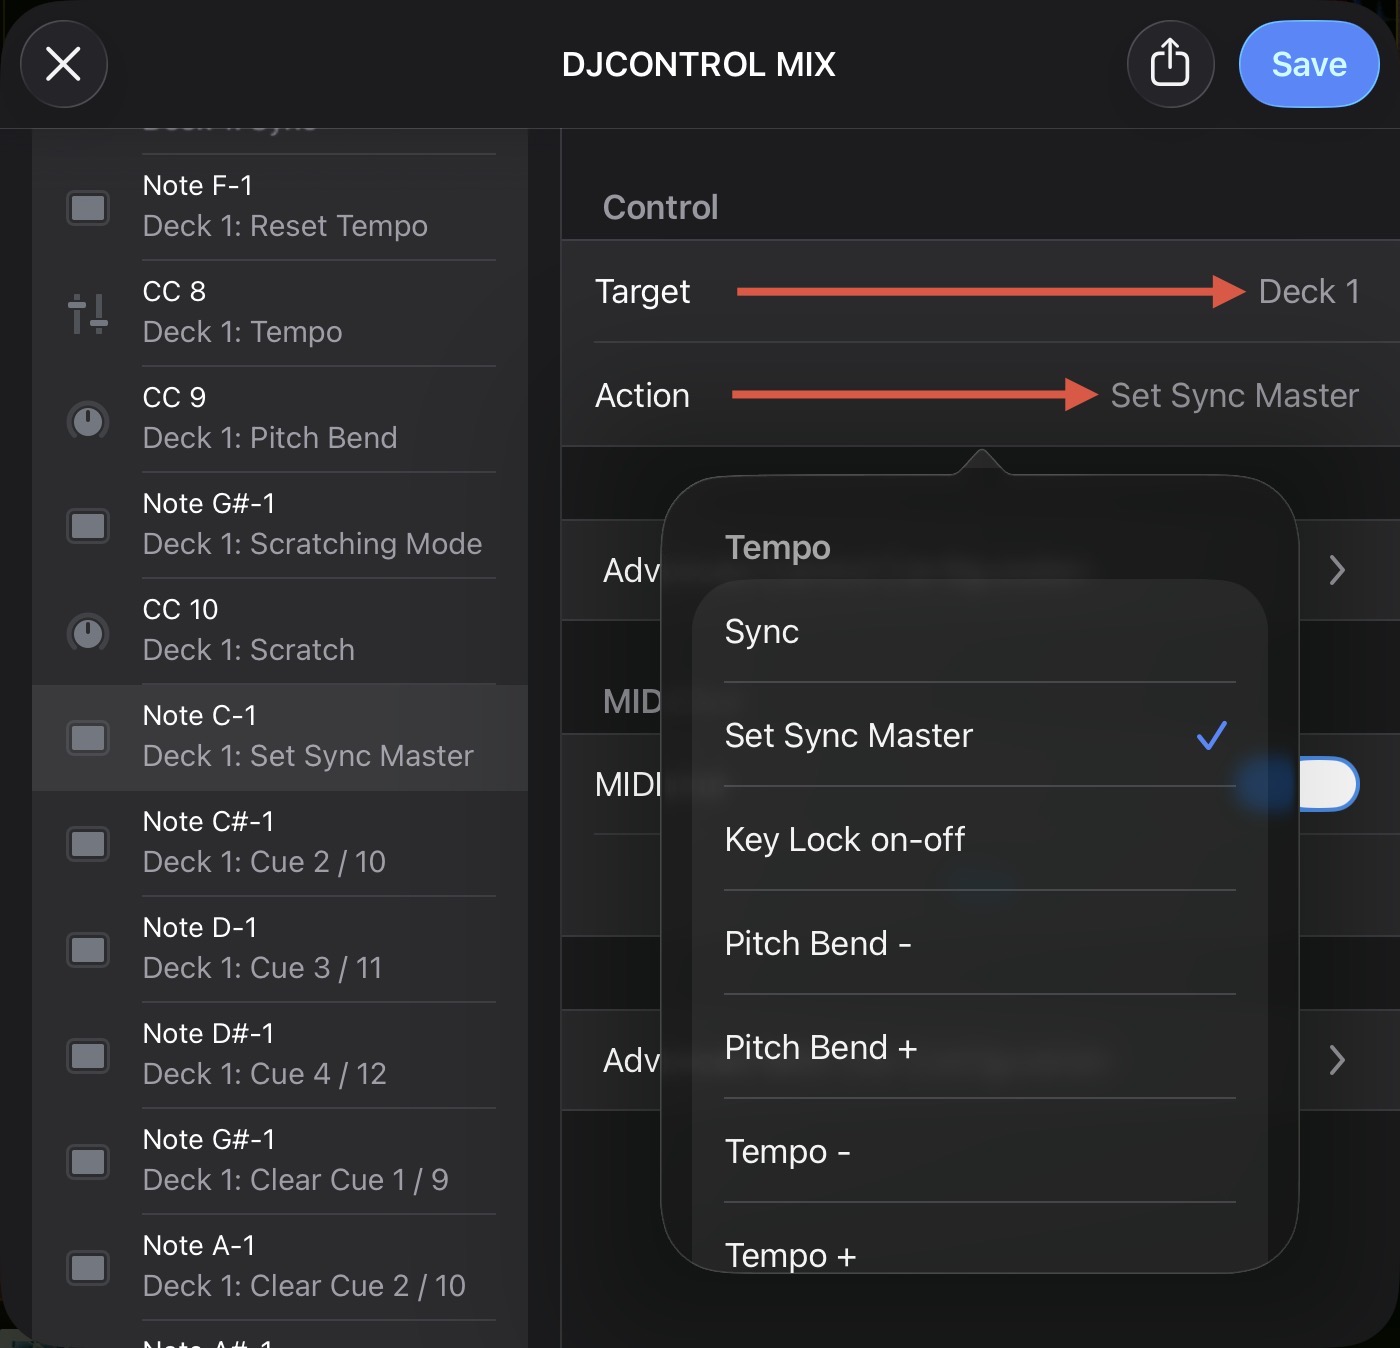1400x1348 pixels.
Task: Open the Note A-1 Clear Cue 2 / 10 mapping
Action: 280,1267
